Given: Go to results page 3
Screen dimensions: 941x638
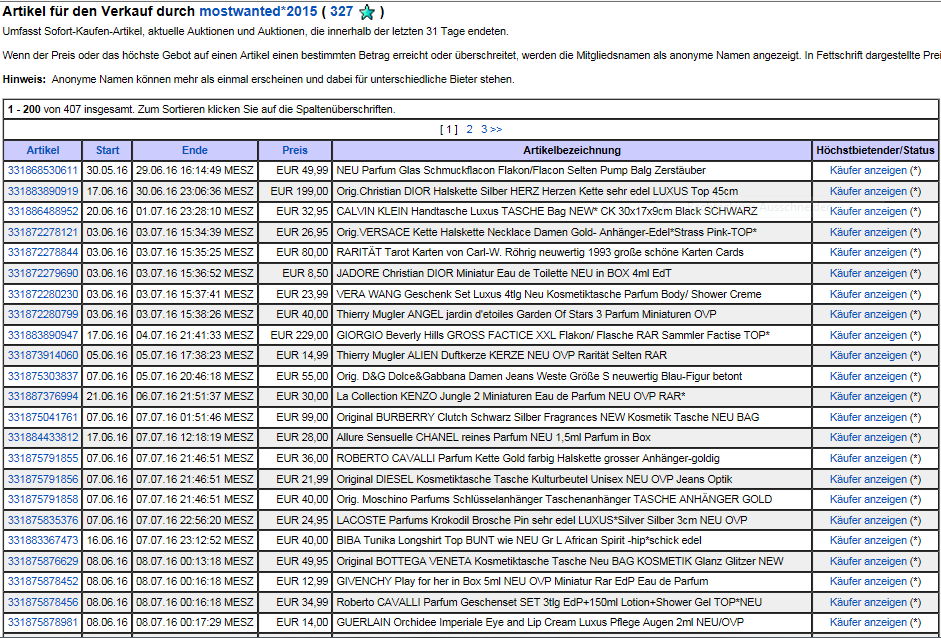Looking at the screenshot, I should point(484,129).
